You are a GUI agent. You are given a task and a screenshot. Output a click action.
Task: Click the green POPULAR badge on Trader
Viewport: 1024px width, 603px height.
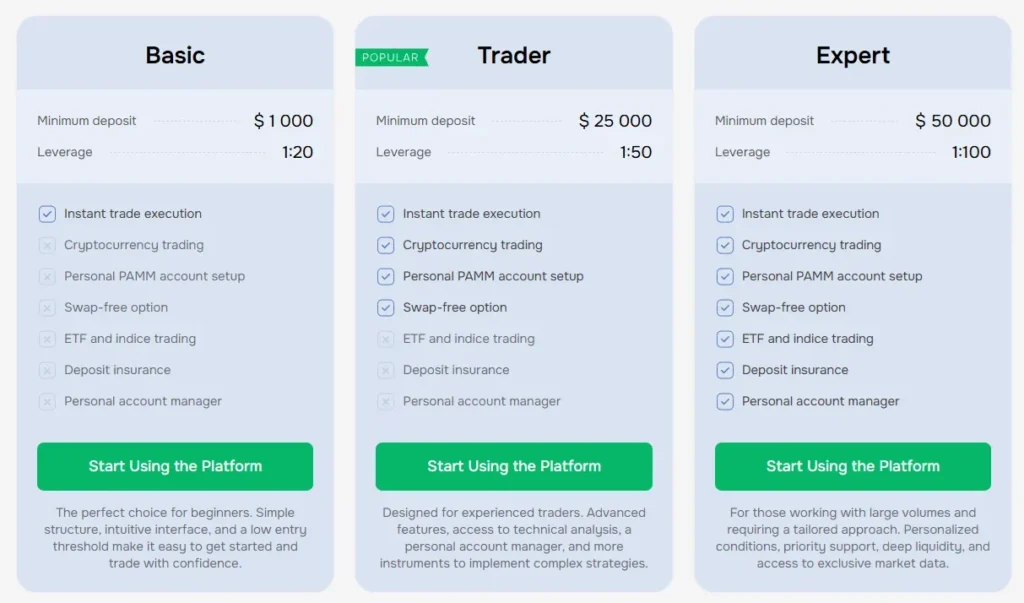point(391,57)
